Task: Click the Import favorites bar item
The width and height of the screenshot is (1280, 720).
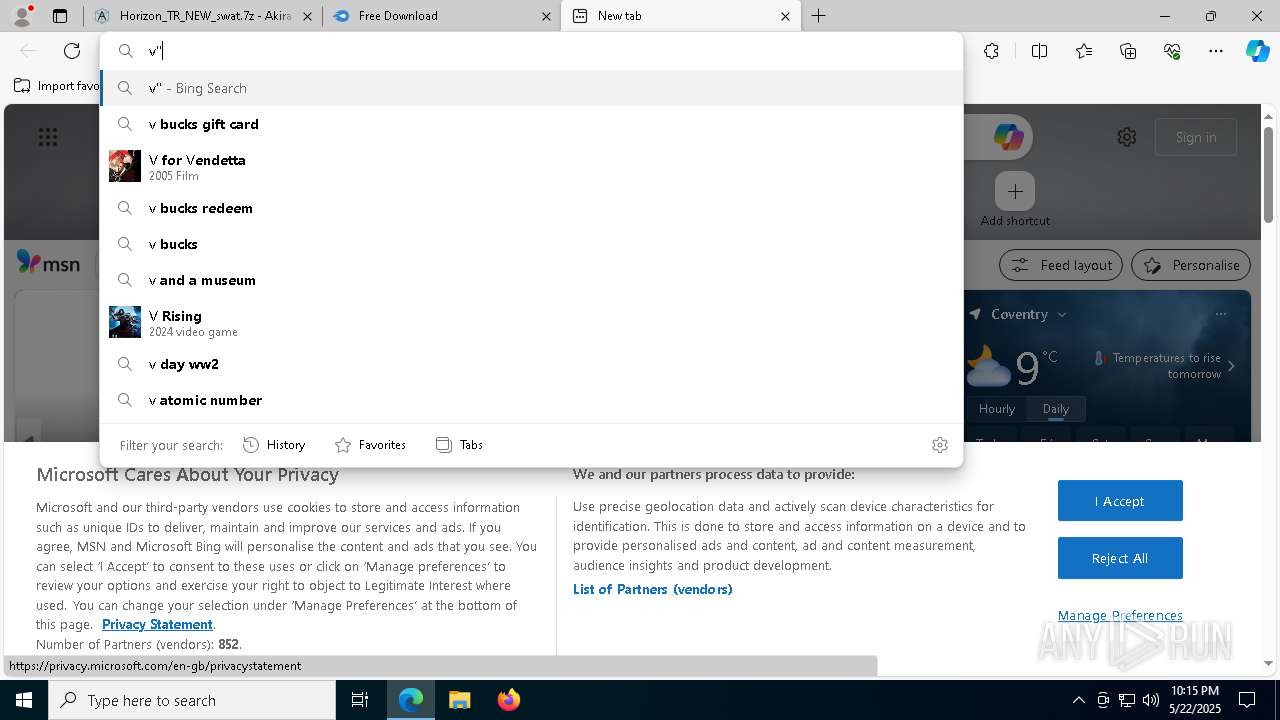Action: [x=56, y=86]
